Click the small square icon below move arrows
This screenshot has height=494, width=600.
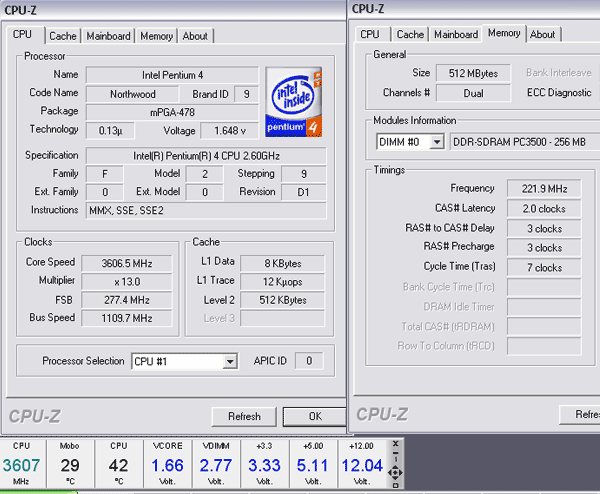coord(396,485)
